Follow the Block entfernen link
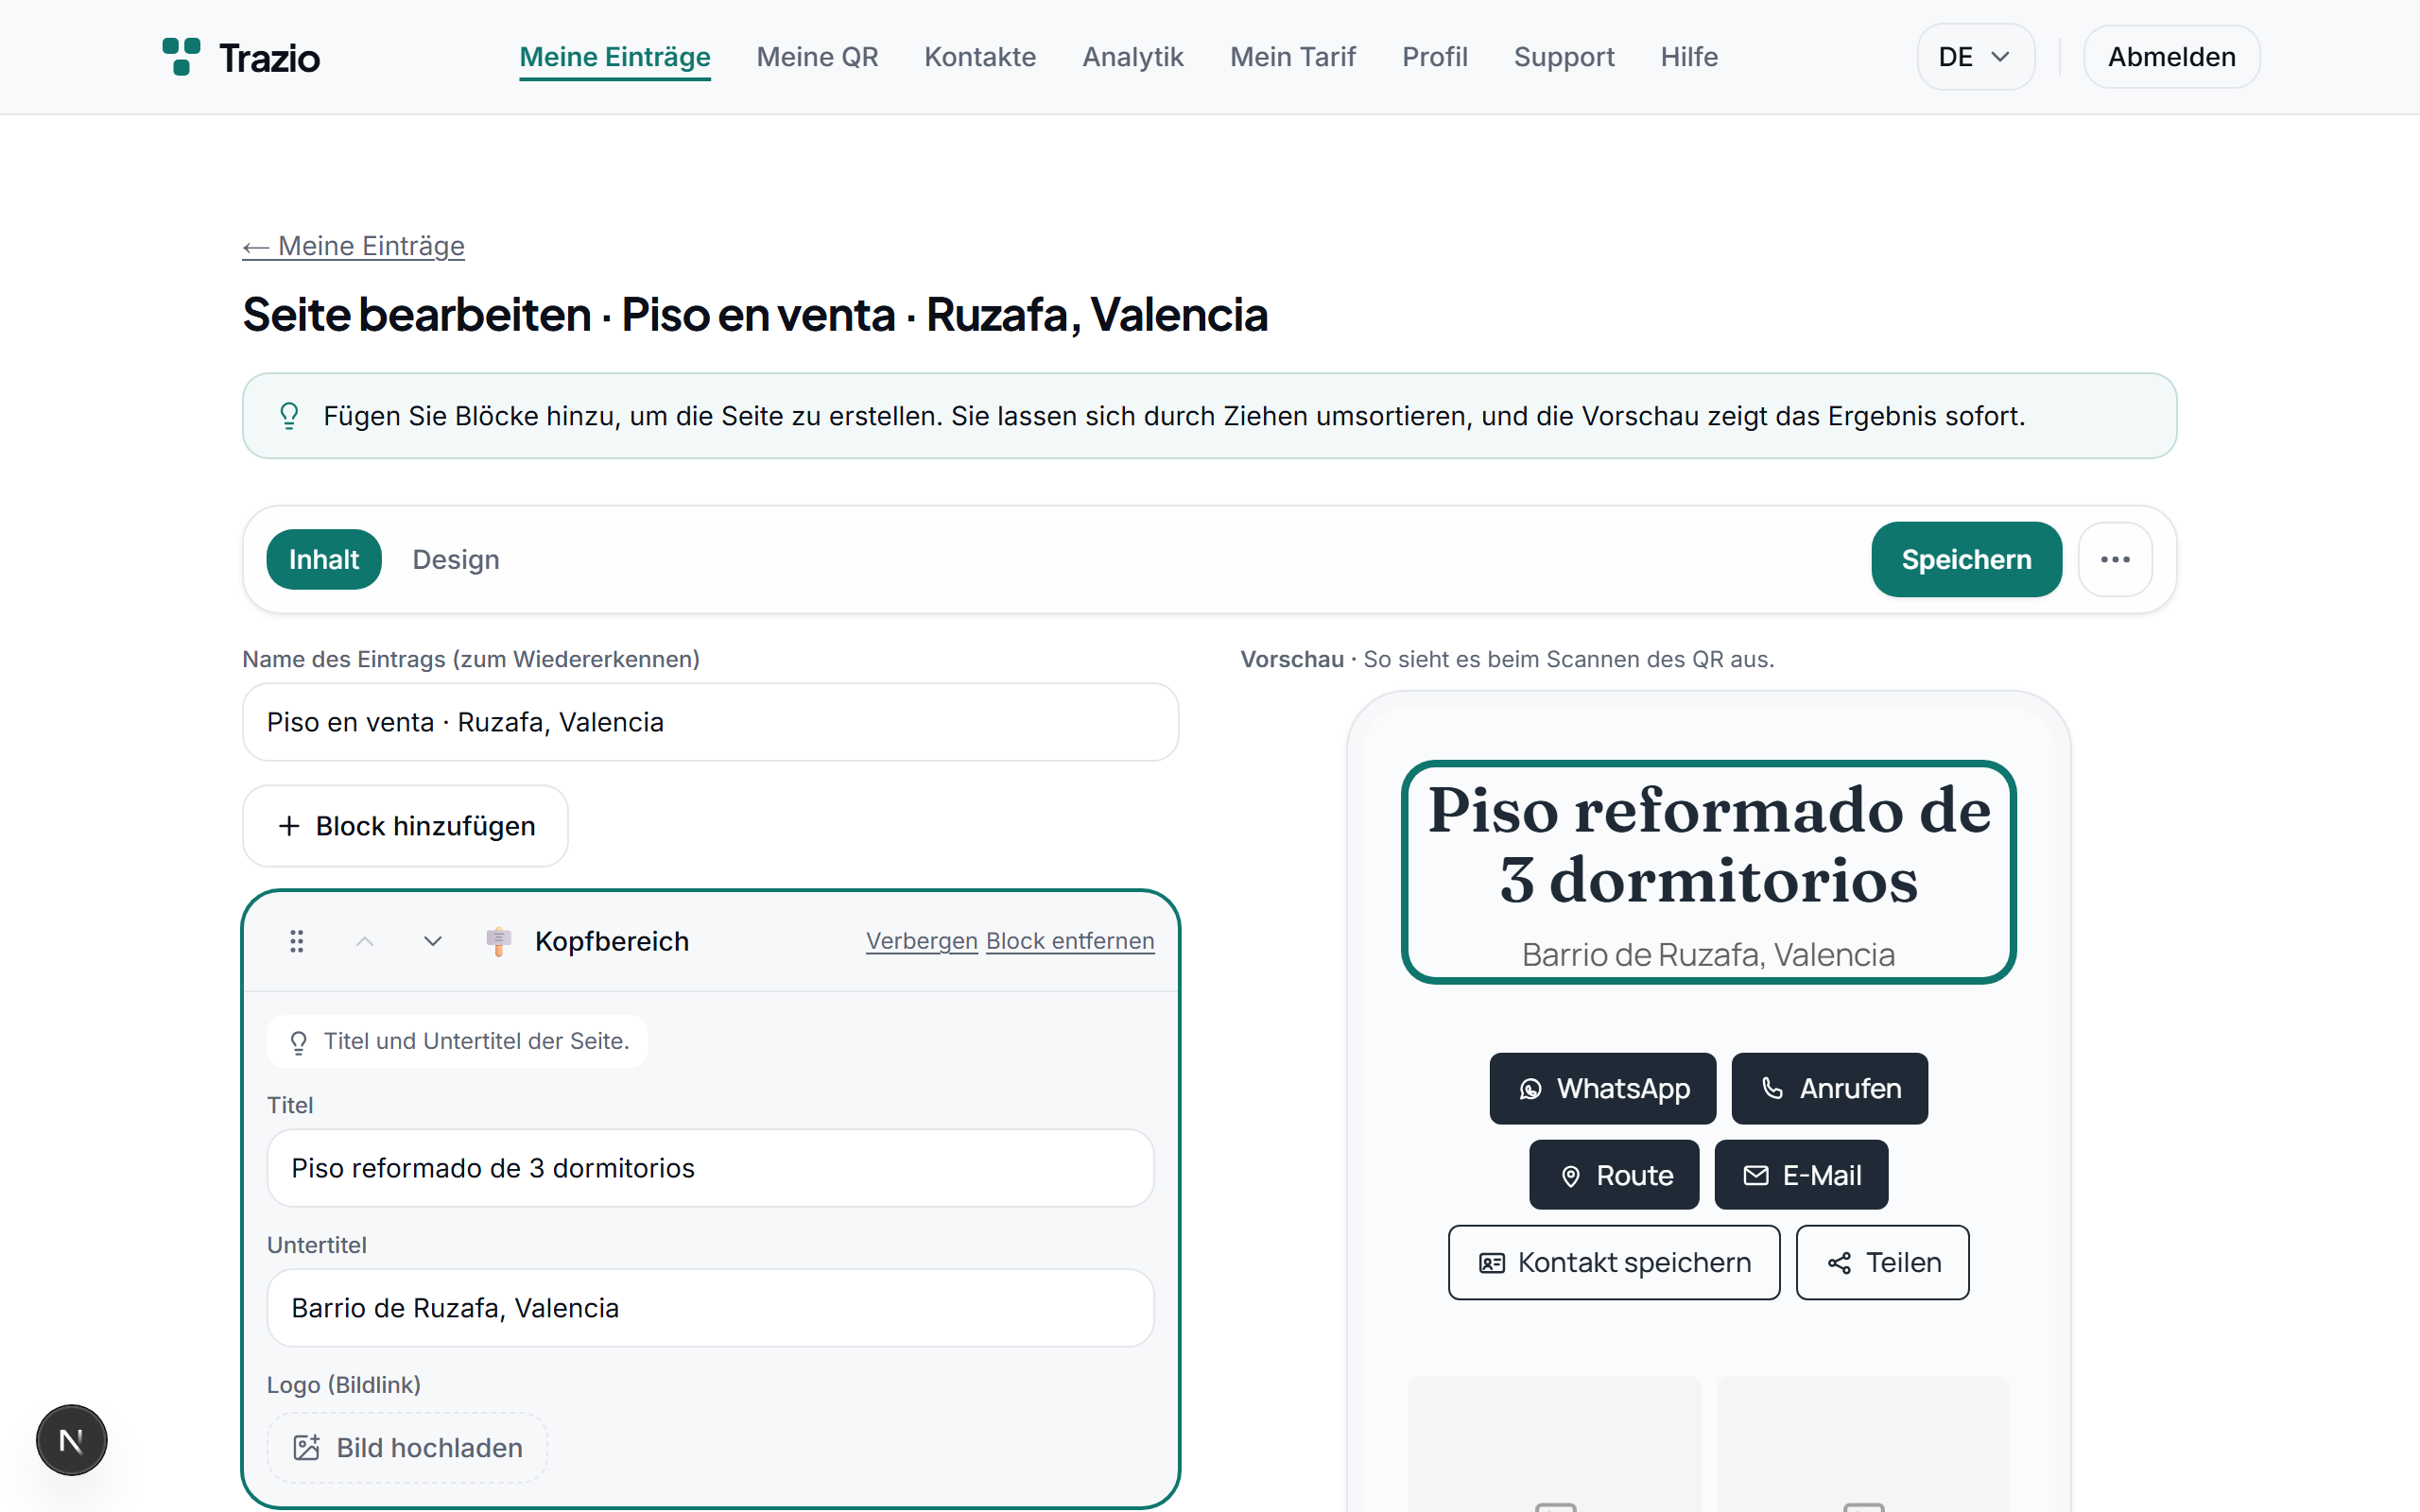The image size is (2420, 1512). pos(1070,941)
